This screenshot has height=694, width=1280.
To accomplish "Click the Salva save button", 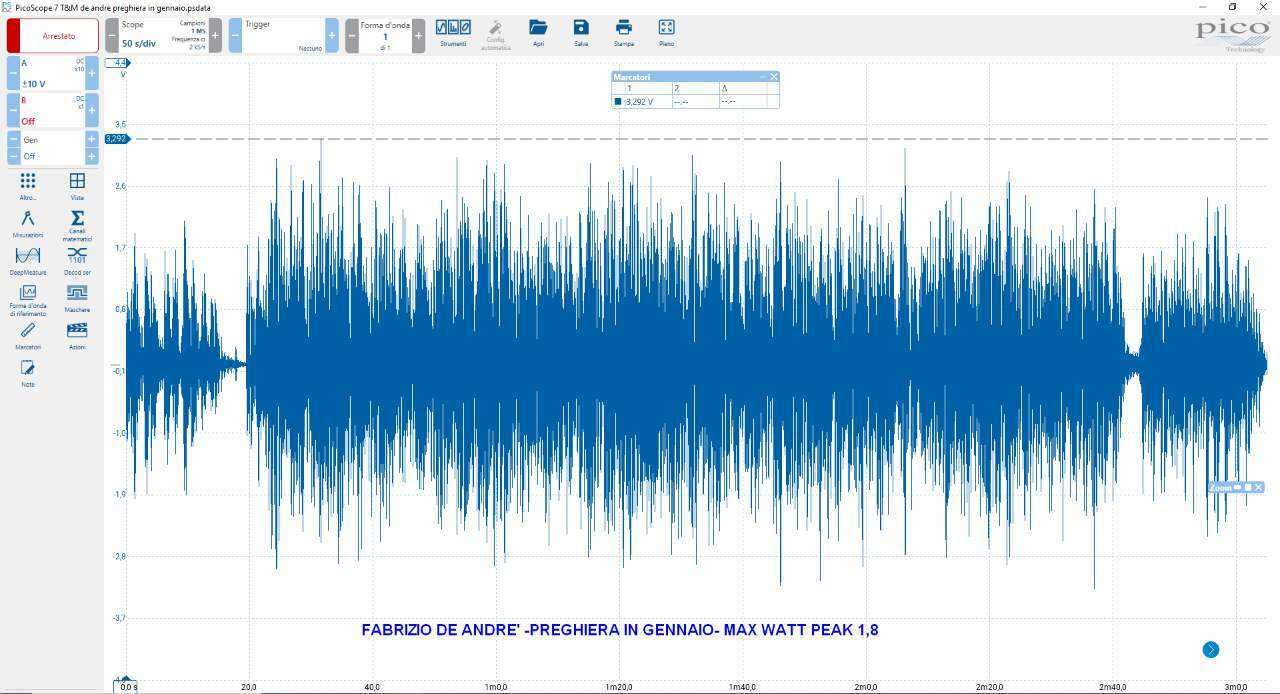I will coord(581,33).
